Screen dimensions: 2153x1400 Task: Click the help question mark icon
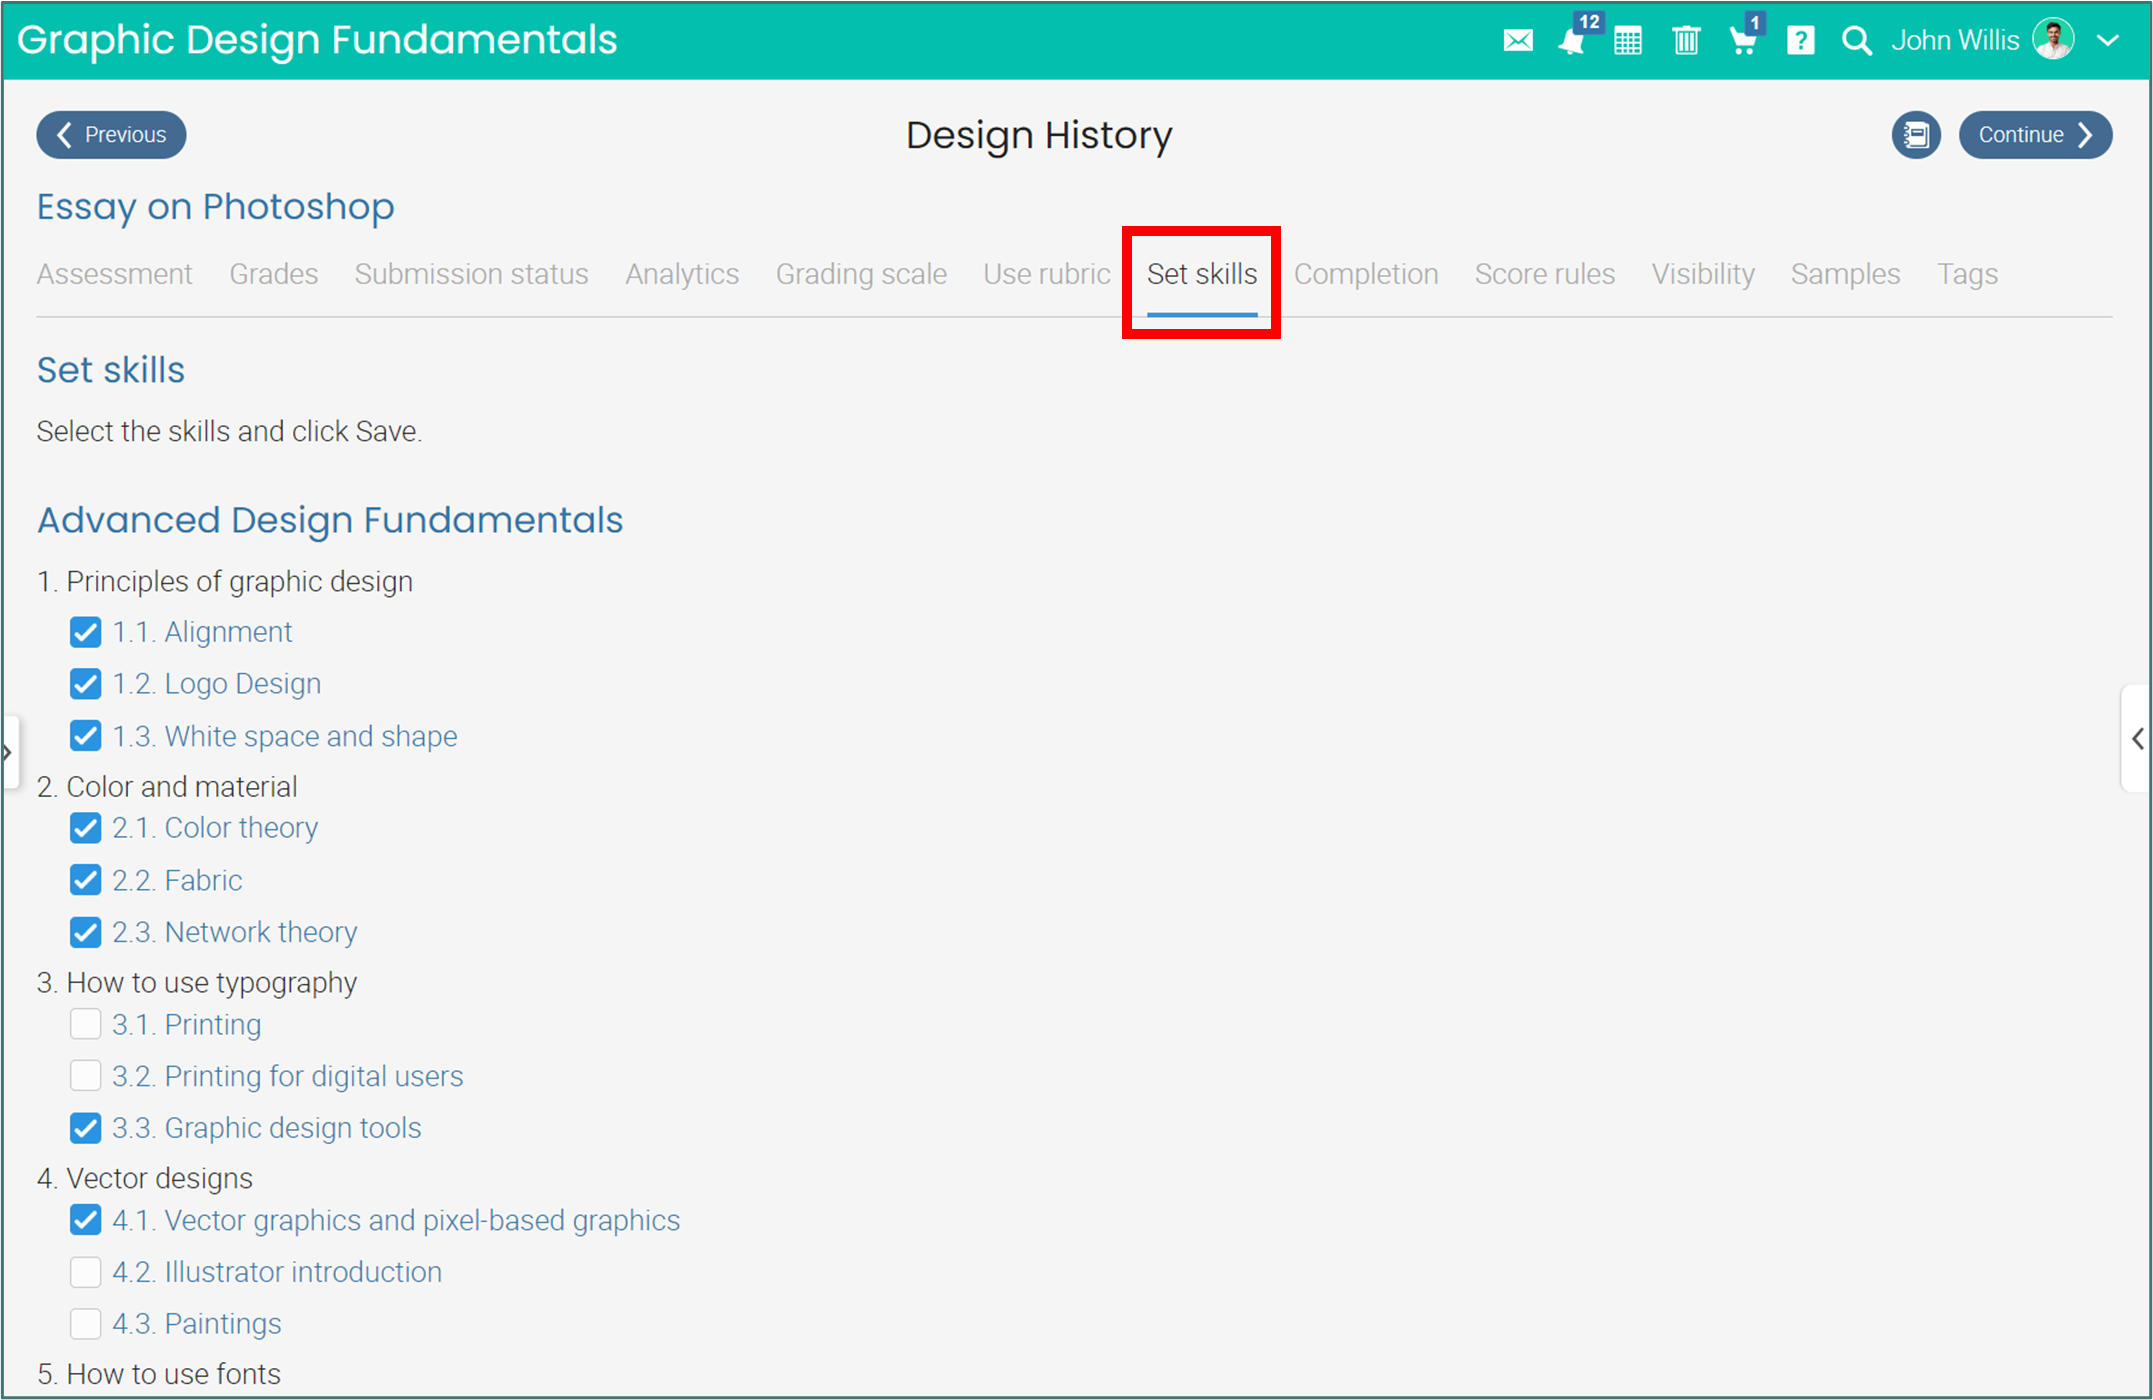pos(1800,41)
